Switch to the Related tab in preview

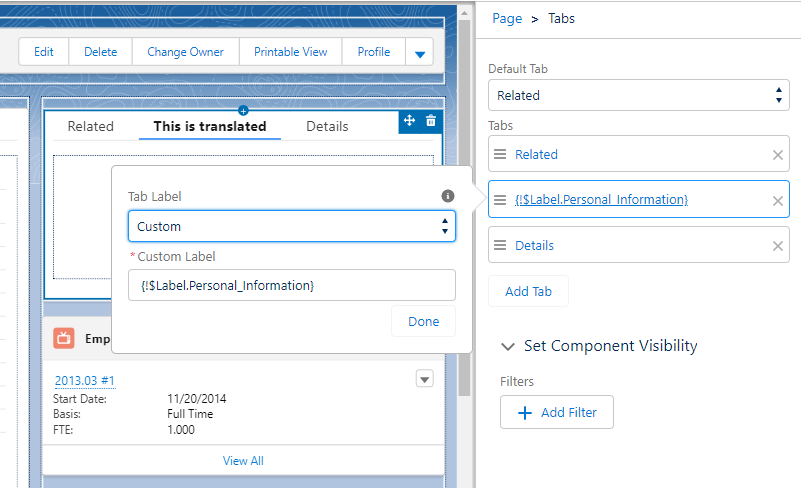click(90, 126)
